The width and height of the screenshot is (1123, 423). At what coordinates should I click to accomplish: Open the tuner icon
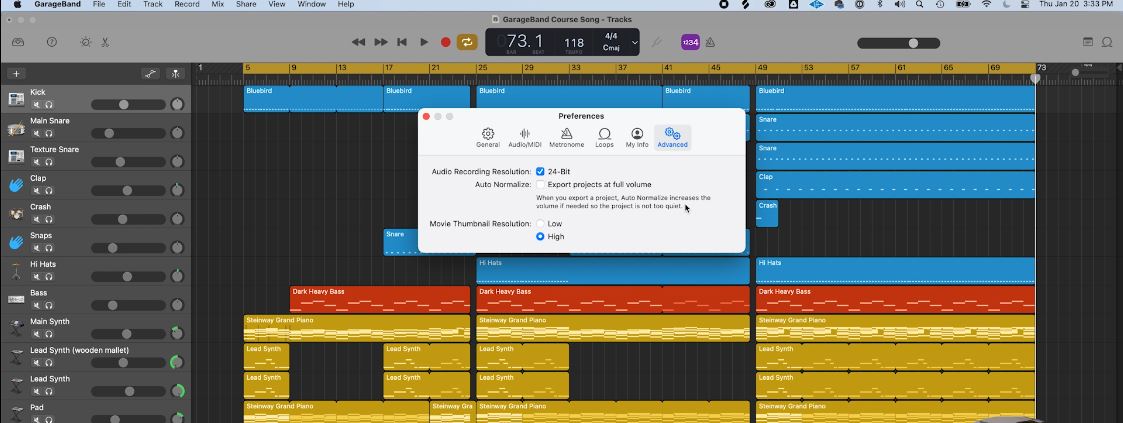pyautogui.click(x=657, y=42)
